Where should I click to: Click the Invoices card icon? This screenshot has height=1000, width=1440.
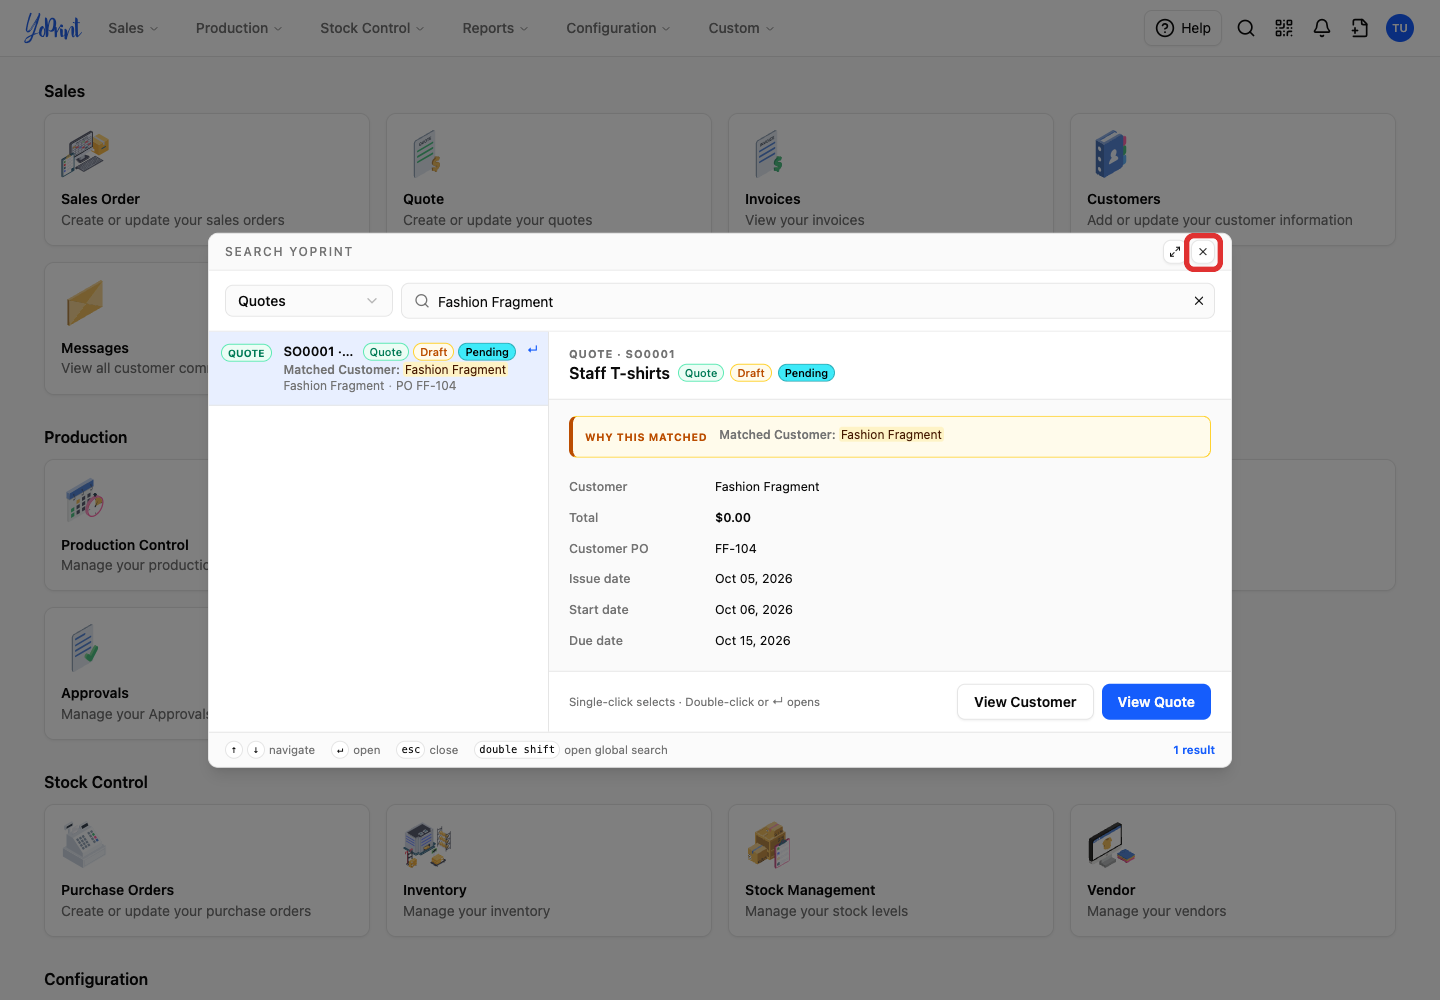click(x=769, y=154)
